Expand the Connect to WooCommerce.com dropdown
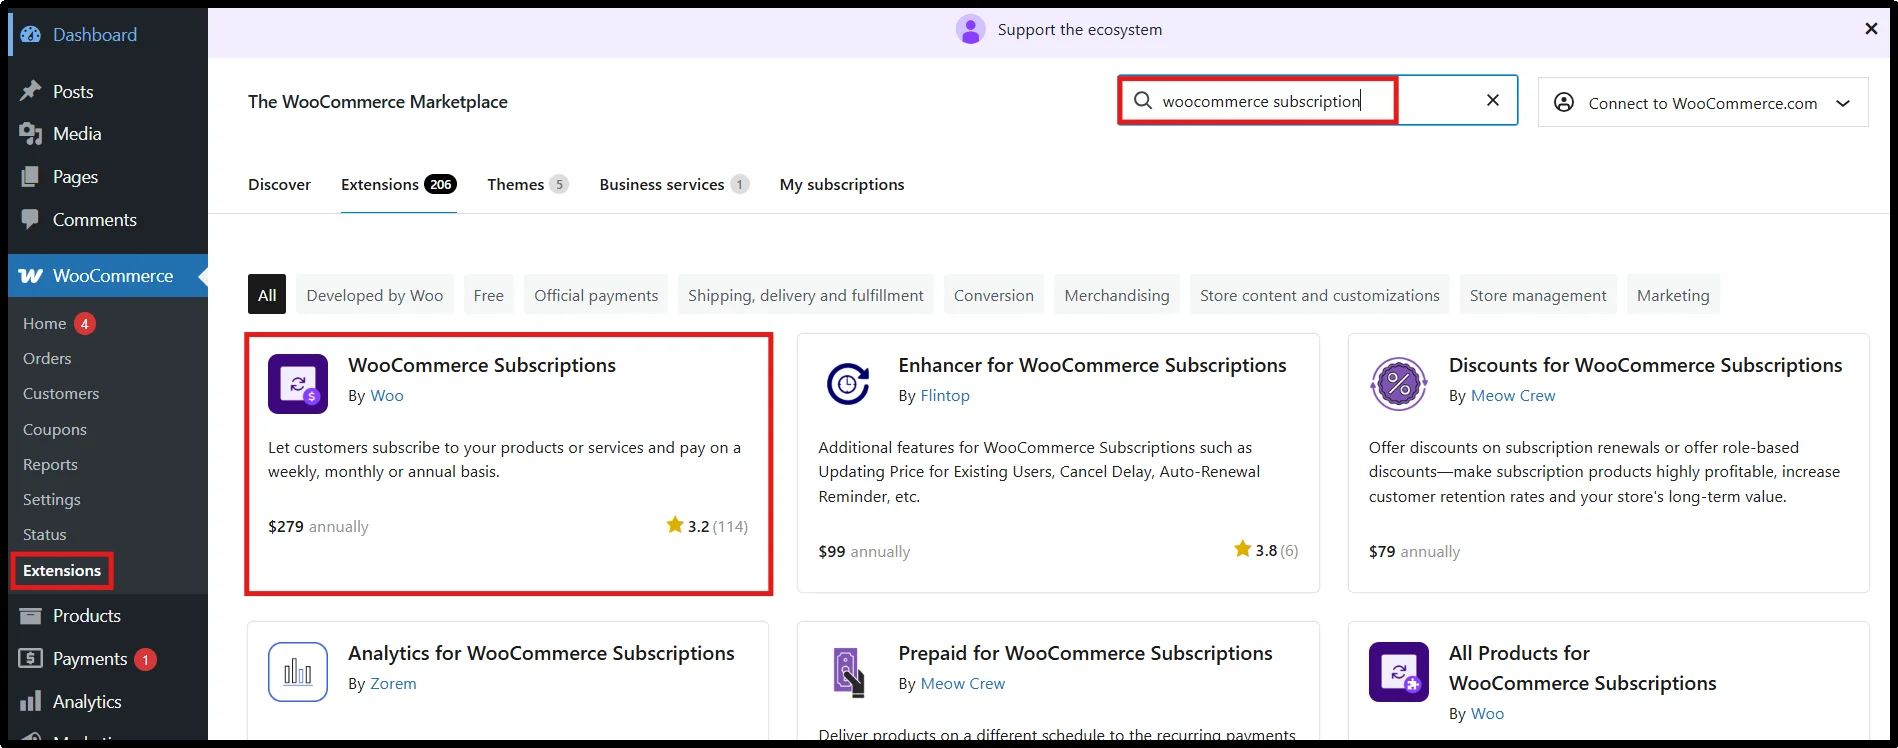The width and height of the screenshot is (1898, 748). pos(1843,103)
